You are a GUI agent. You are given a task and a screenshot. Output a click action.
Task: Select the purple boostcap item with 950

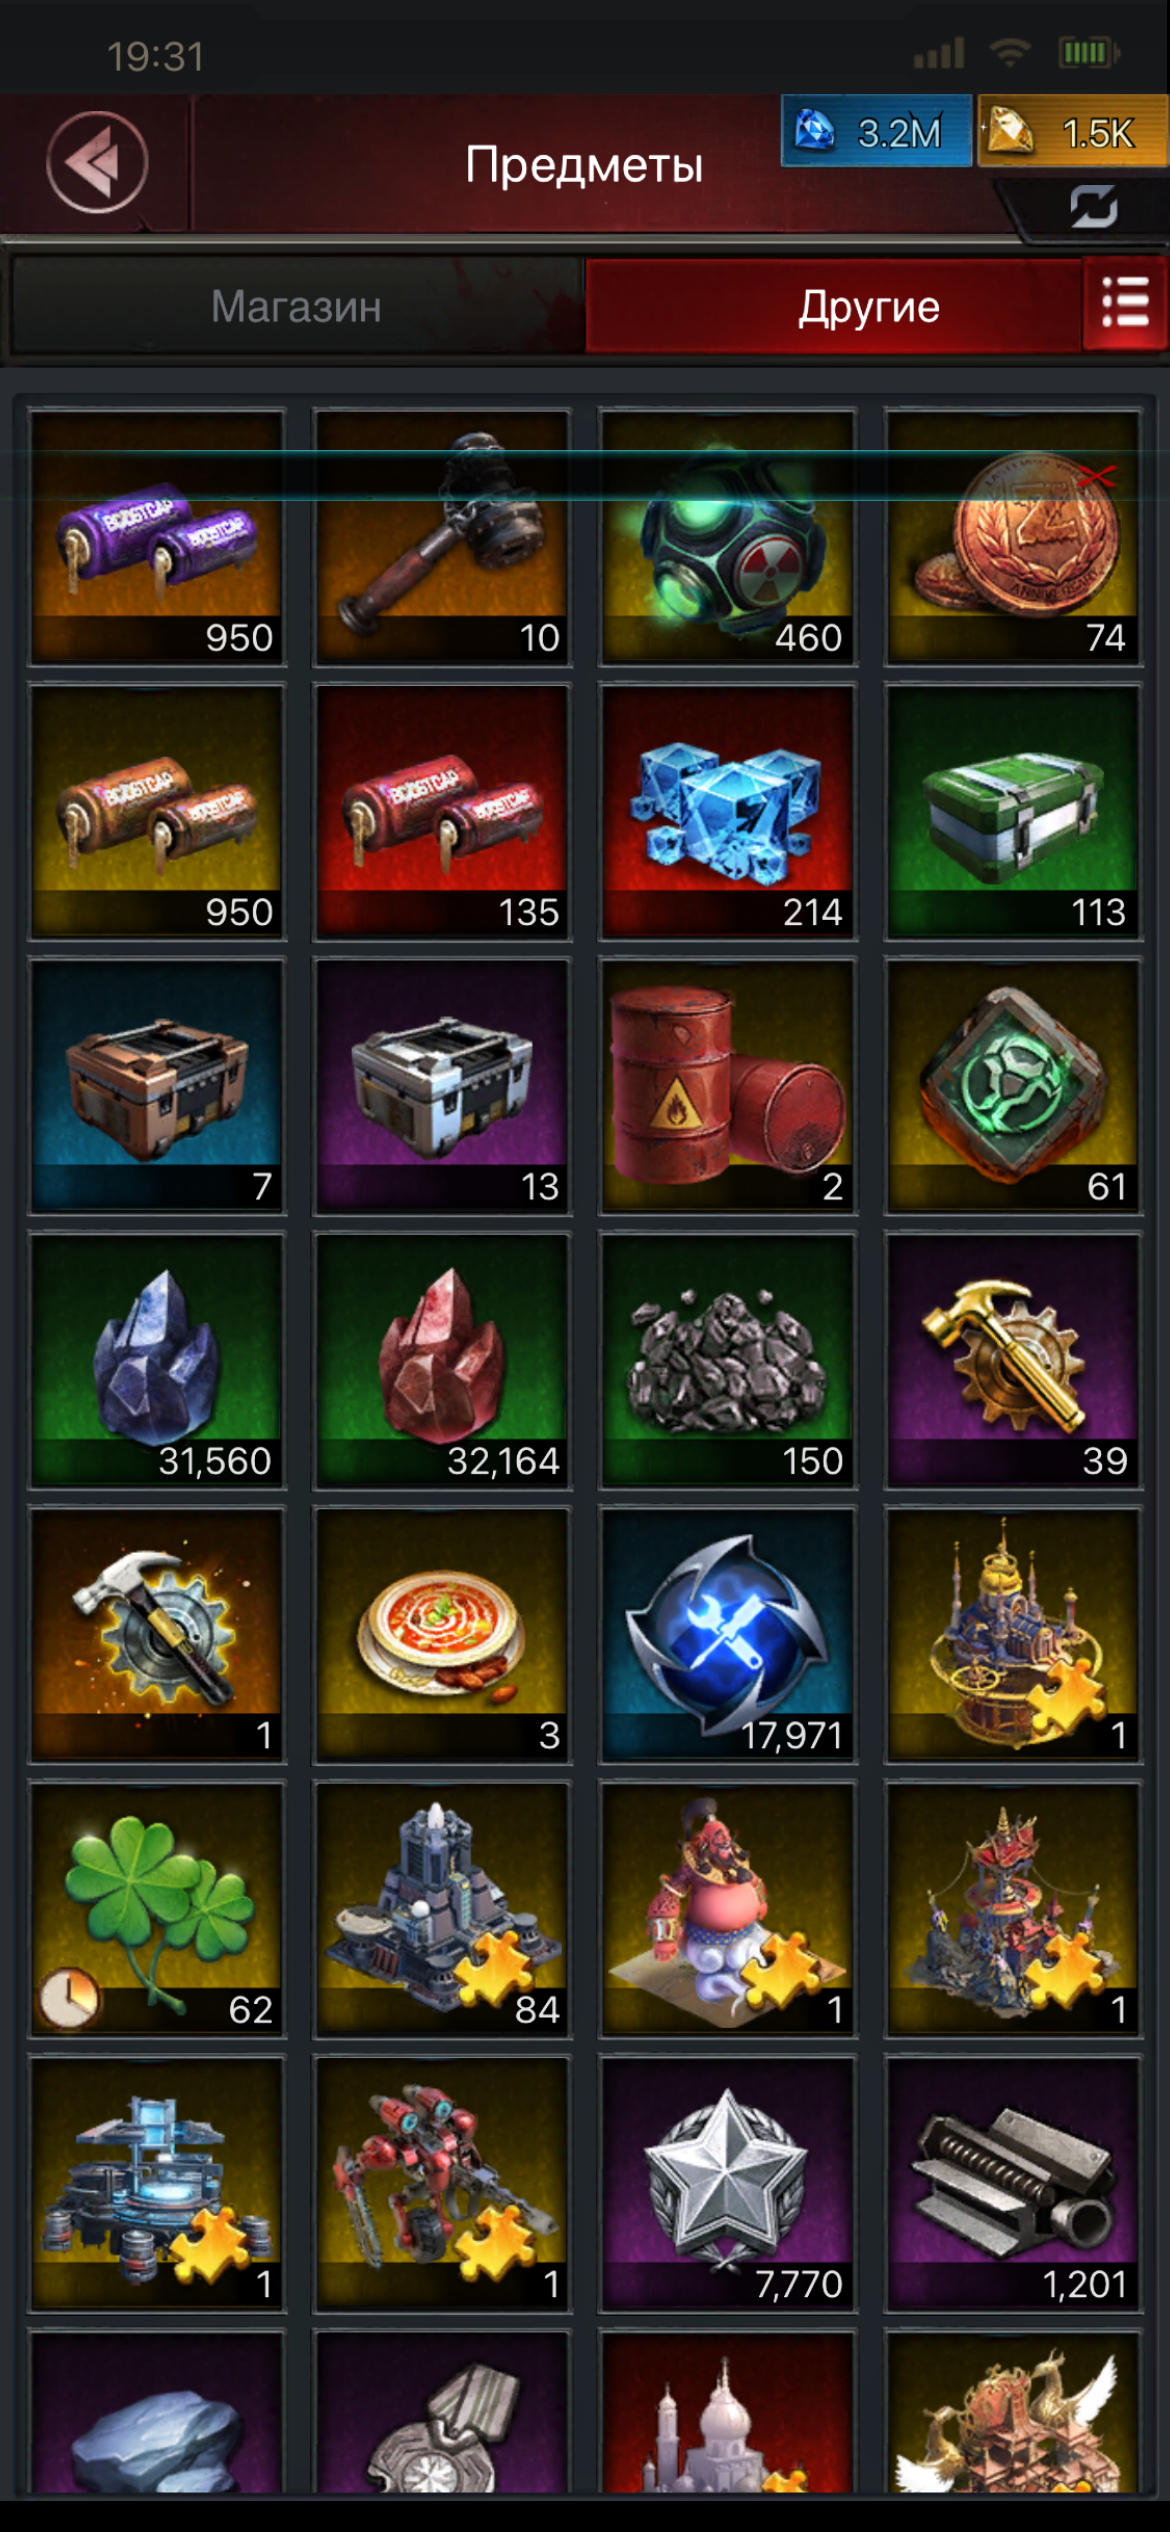pyautogui.click(x=157, y=537)
